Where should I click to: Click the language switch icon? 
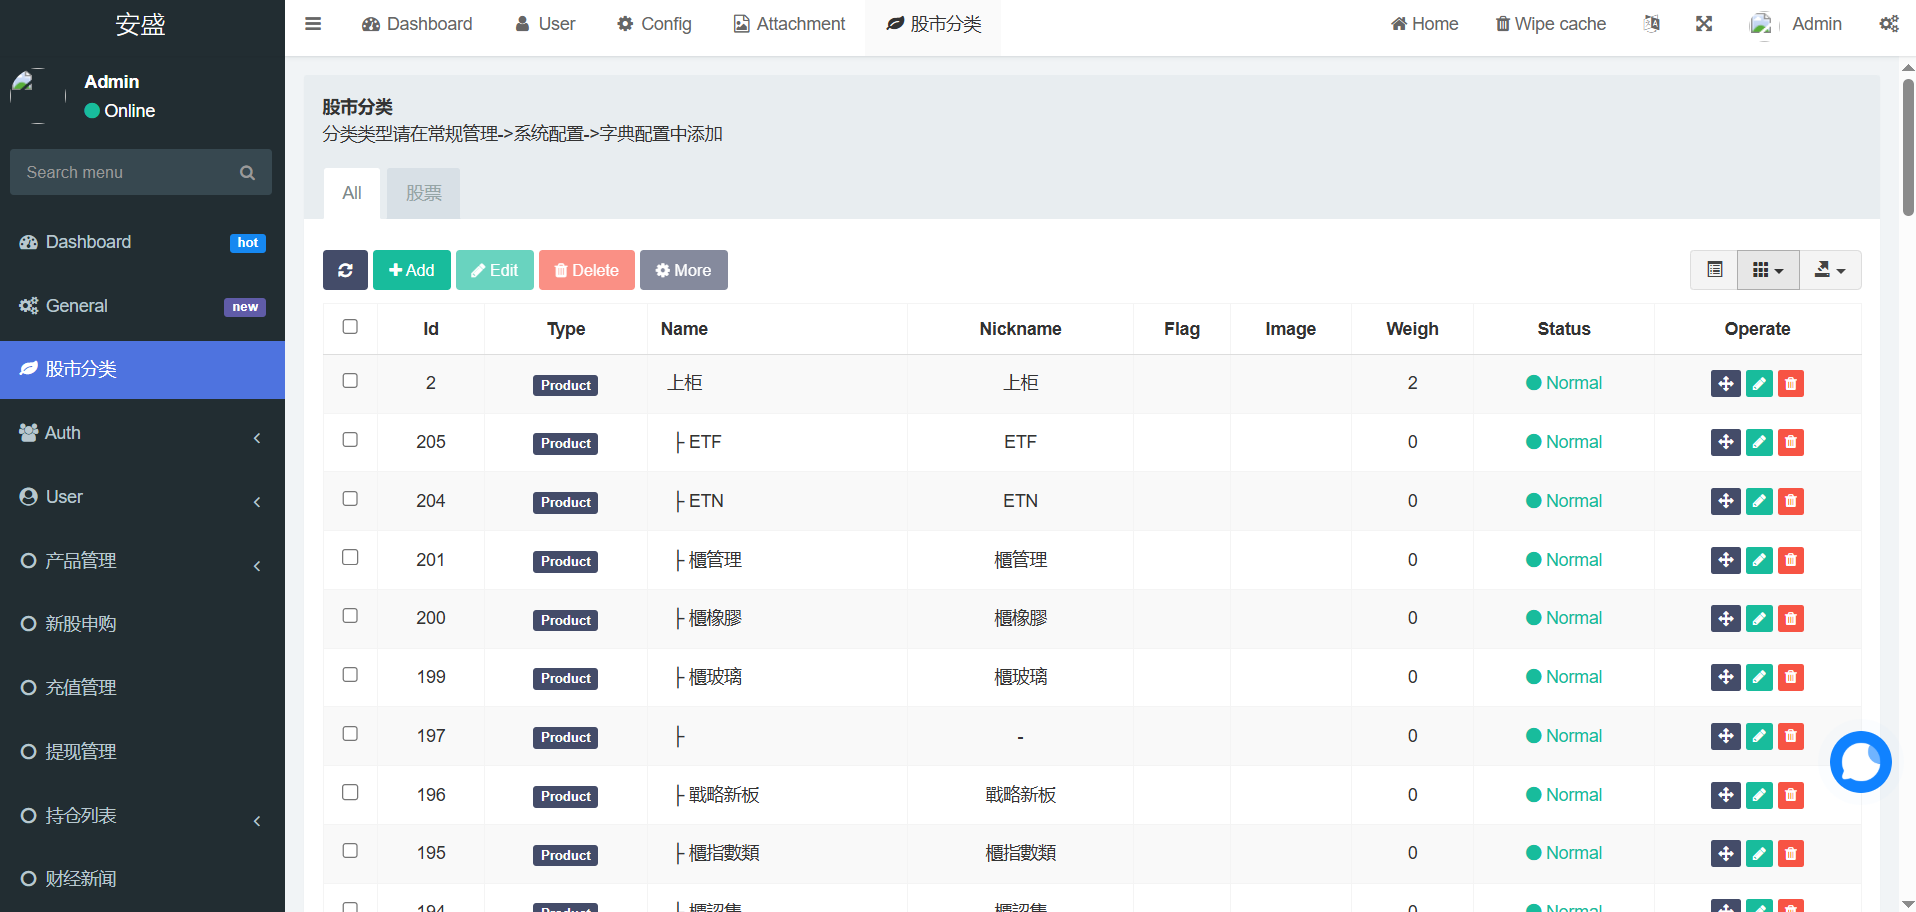pyautogui.click(x=1652, y=24)
